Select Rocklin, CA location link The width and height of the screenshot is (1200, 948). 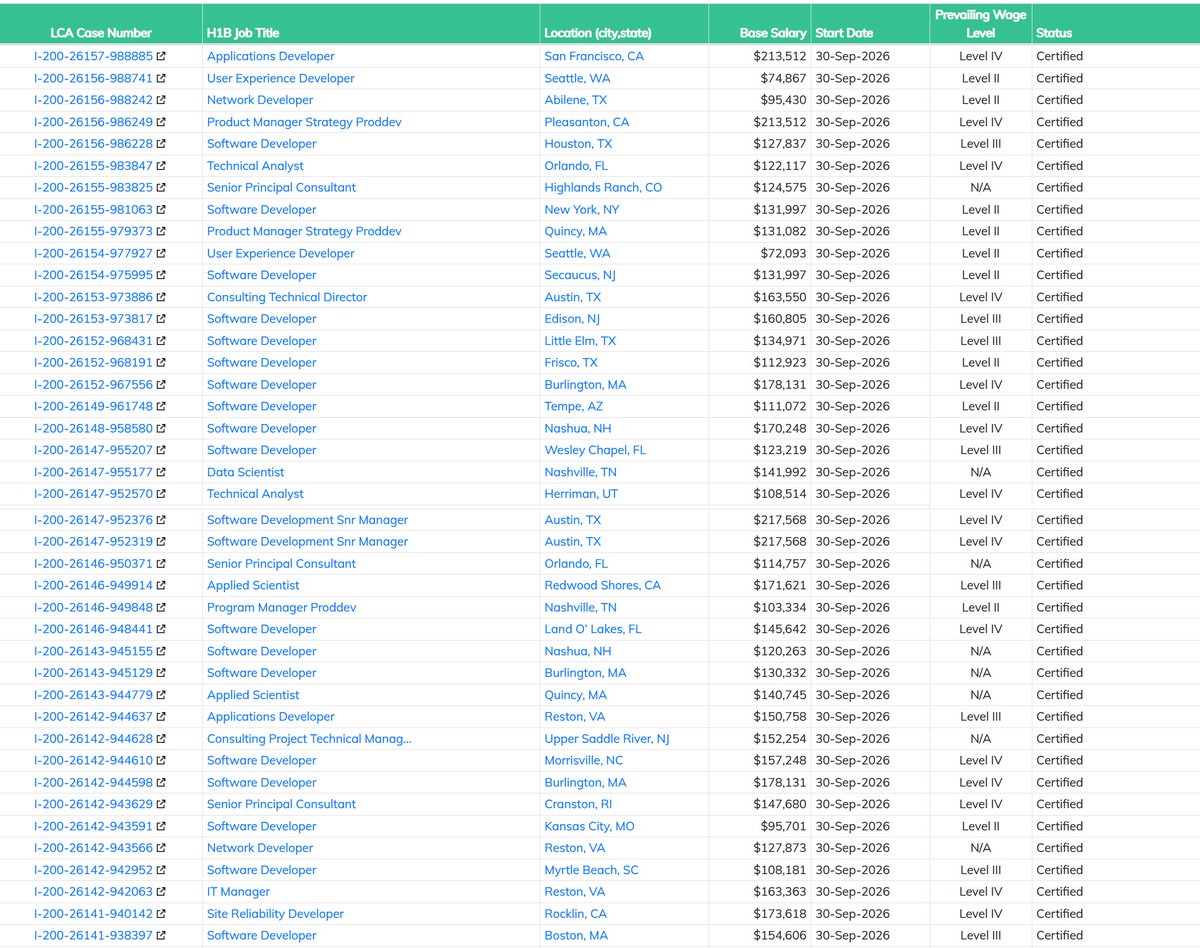(x=575, y=914)
